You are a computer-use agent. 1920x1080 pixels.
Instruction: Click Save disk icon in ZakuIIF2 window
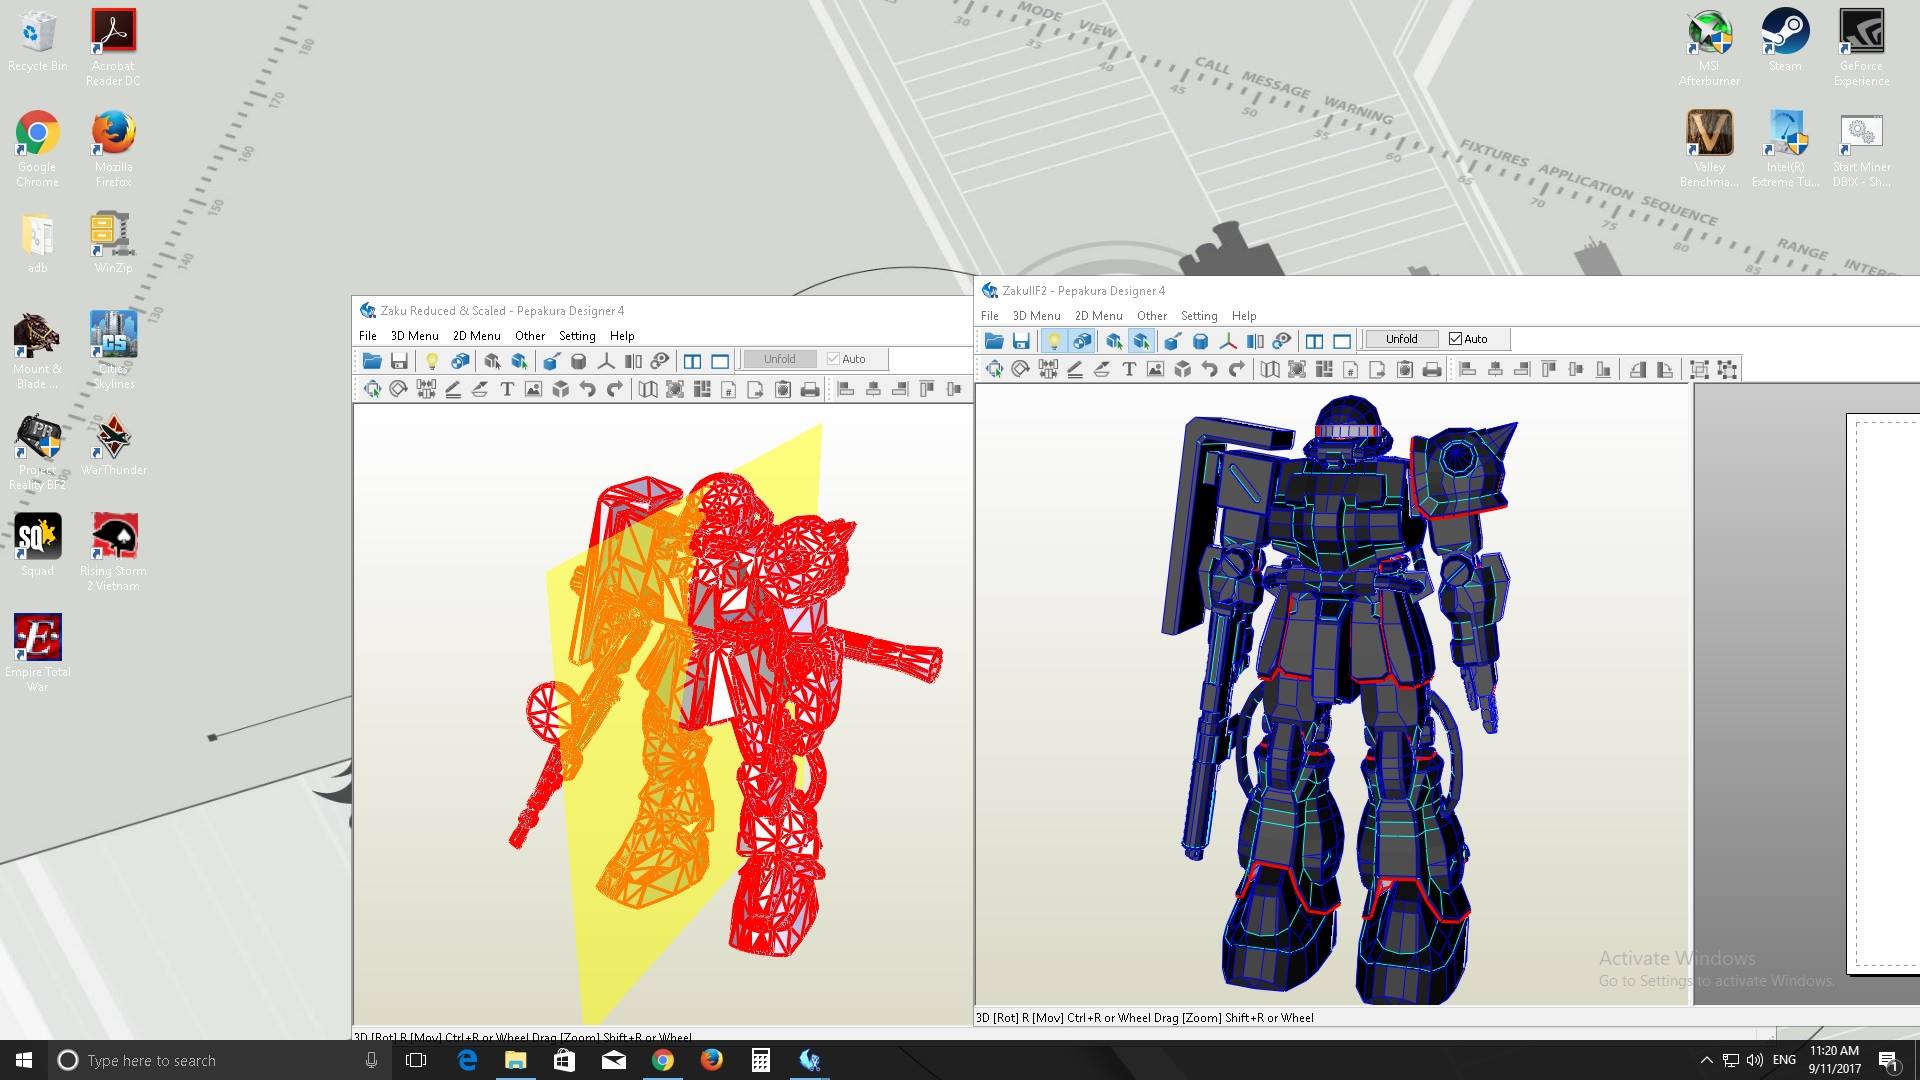[x=1021, y=340]
